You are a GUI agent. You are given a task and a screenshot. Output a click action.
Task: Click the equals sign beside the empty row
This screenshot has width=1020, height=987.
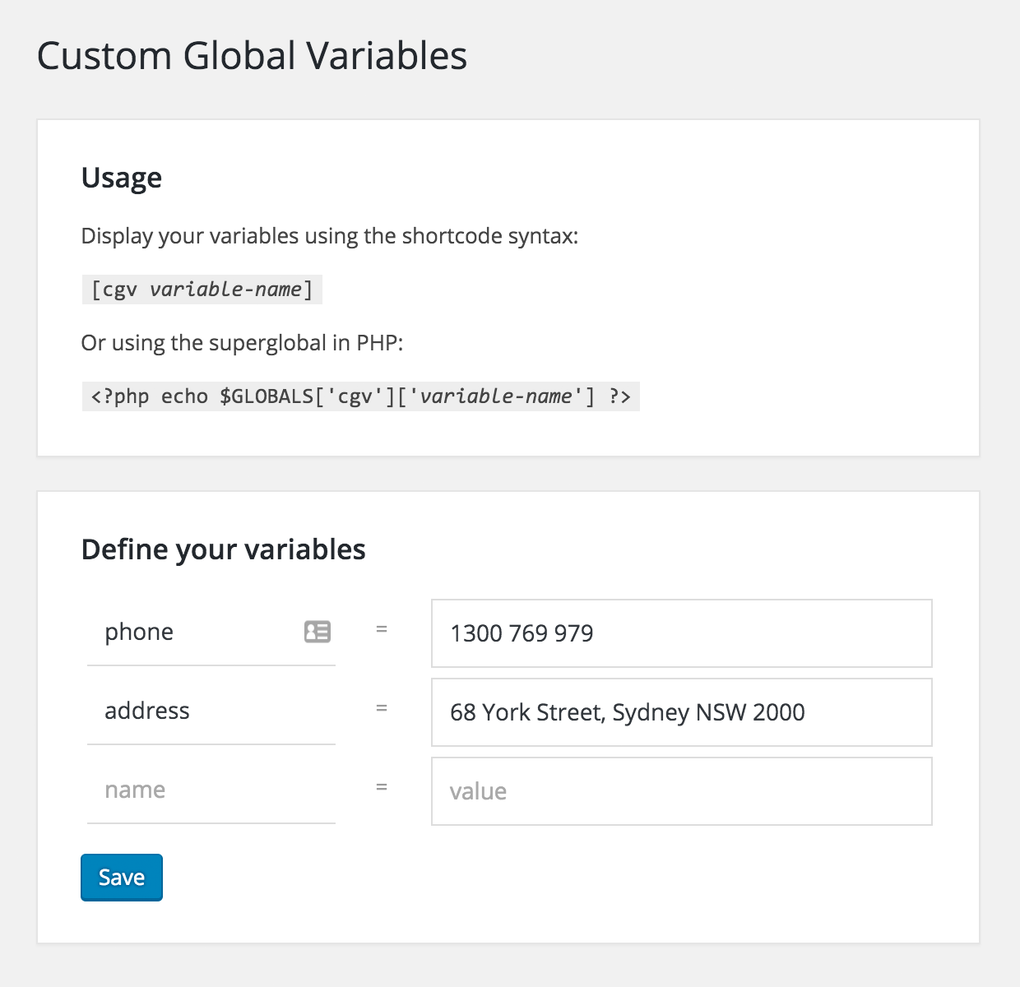tap(382, 787)
